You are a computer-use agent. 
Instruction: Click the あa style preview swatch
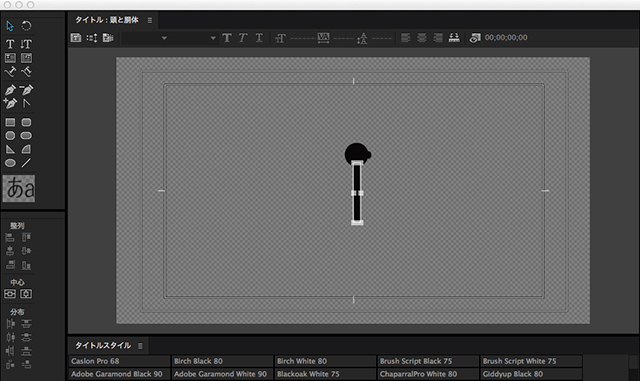tap(19, 189)
